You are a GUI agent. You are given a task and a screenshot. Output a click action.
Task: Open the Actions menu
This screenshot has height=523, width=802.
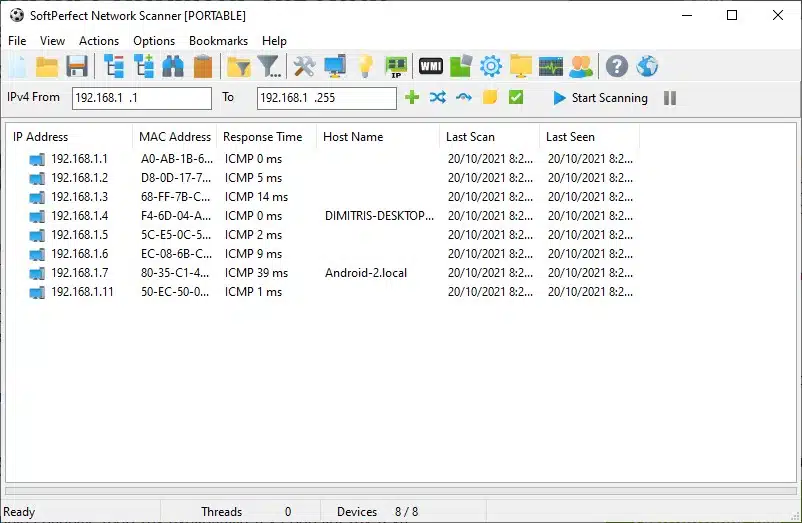[x=99, y=41]
